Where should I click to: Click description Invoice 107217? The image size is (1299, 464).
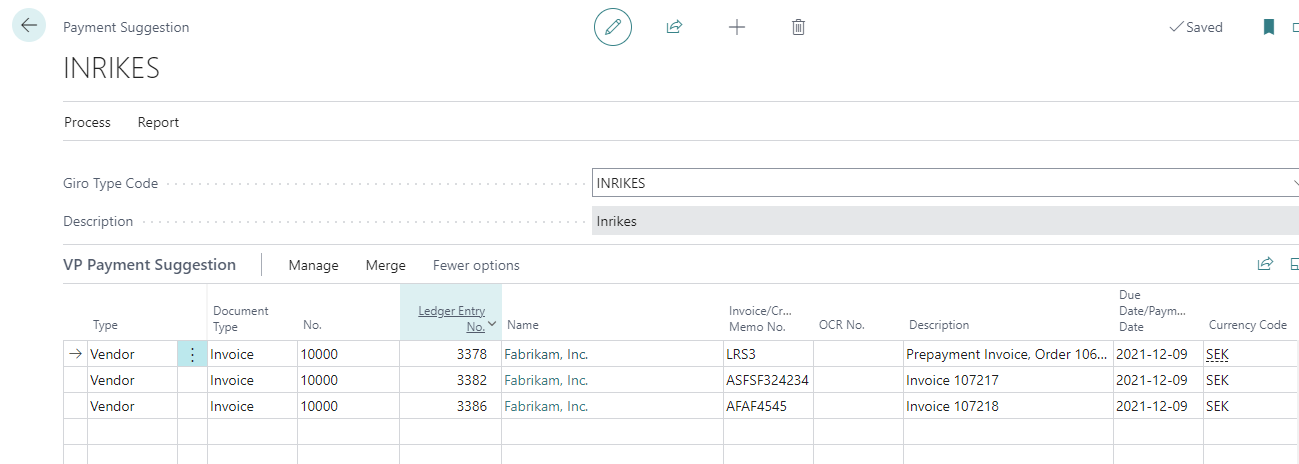(952, 380)
